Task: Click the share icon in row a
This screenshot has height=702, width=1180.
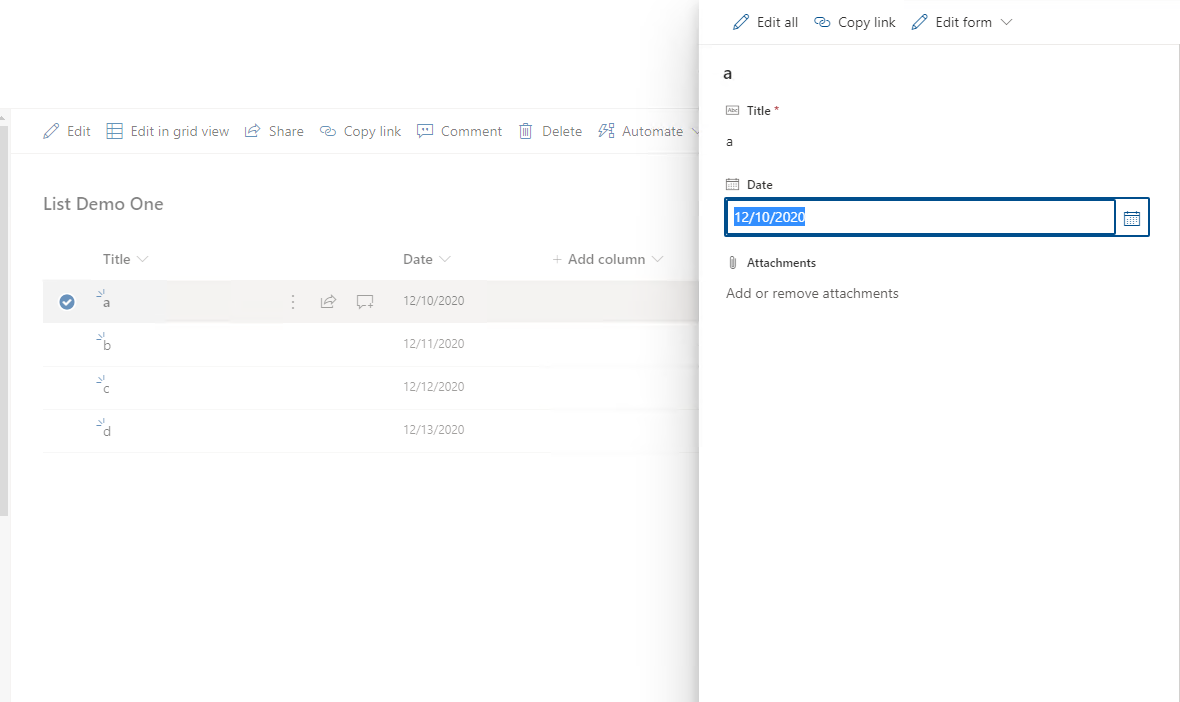Action: point(328,302)
